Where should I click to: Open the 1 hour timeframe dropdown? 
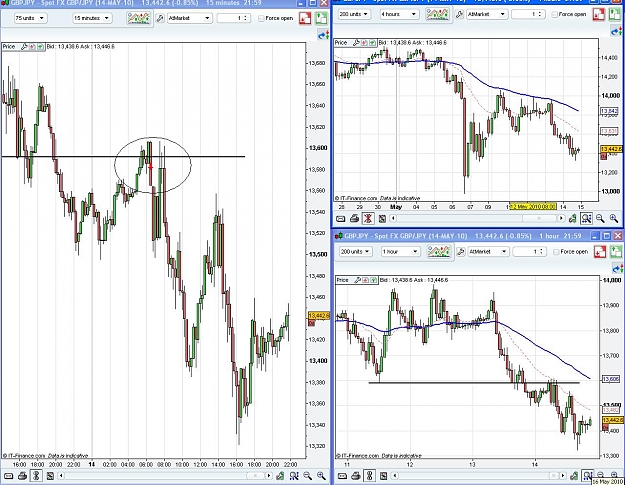(400, 252)
